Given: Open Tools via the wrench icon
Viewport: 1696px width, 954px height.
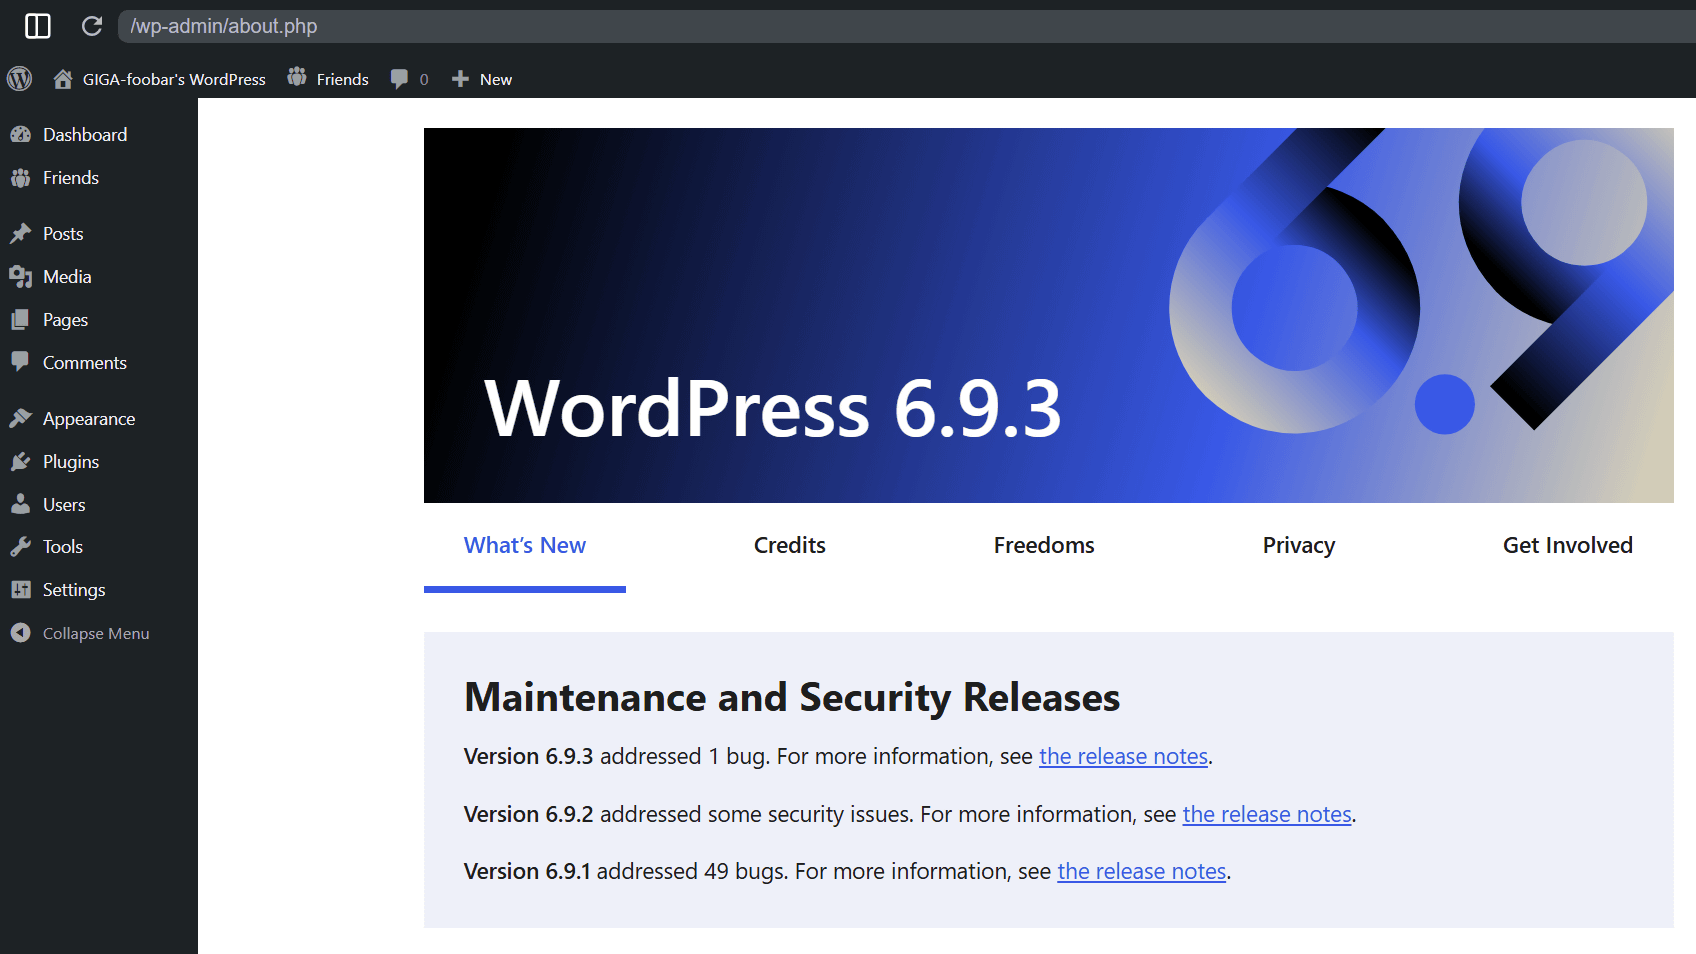Looking at the screenshot, I should point(21,546).
